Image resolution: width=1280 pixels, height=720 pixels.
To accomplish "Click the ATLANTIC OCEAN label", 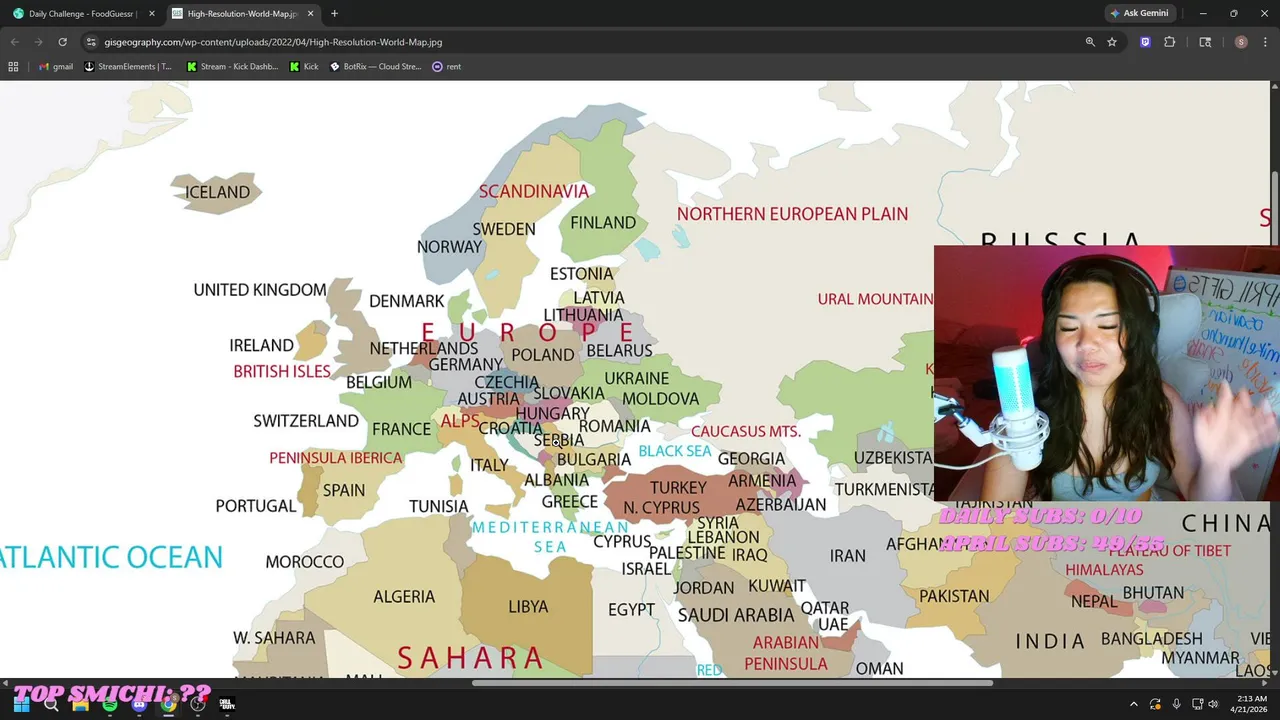I will point(111,558).
